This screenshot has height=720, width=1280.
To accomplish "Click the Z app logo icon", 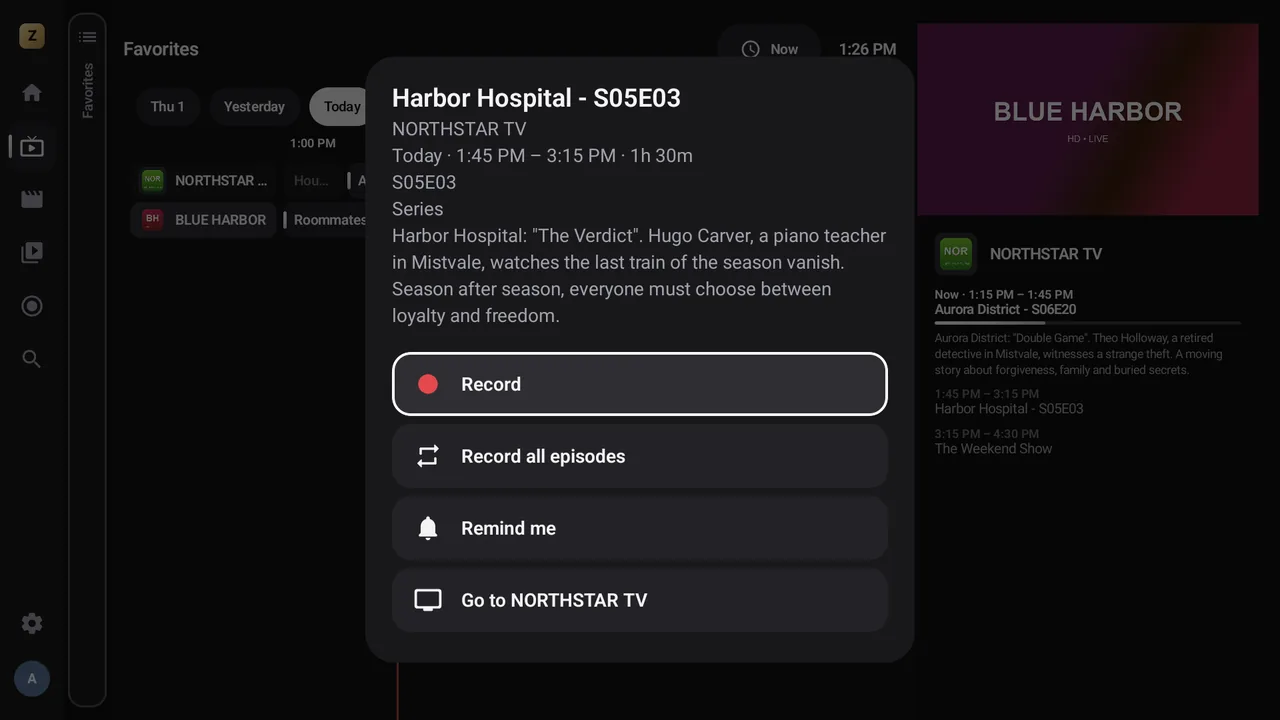I will pyautogui.click(x=32, y=37).
